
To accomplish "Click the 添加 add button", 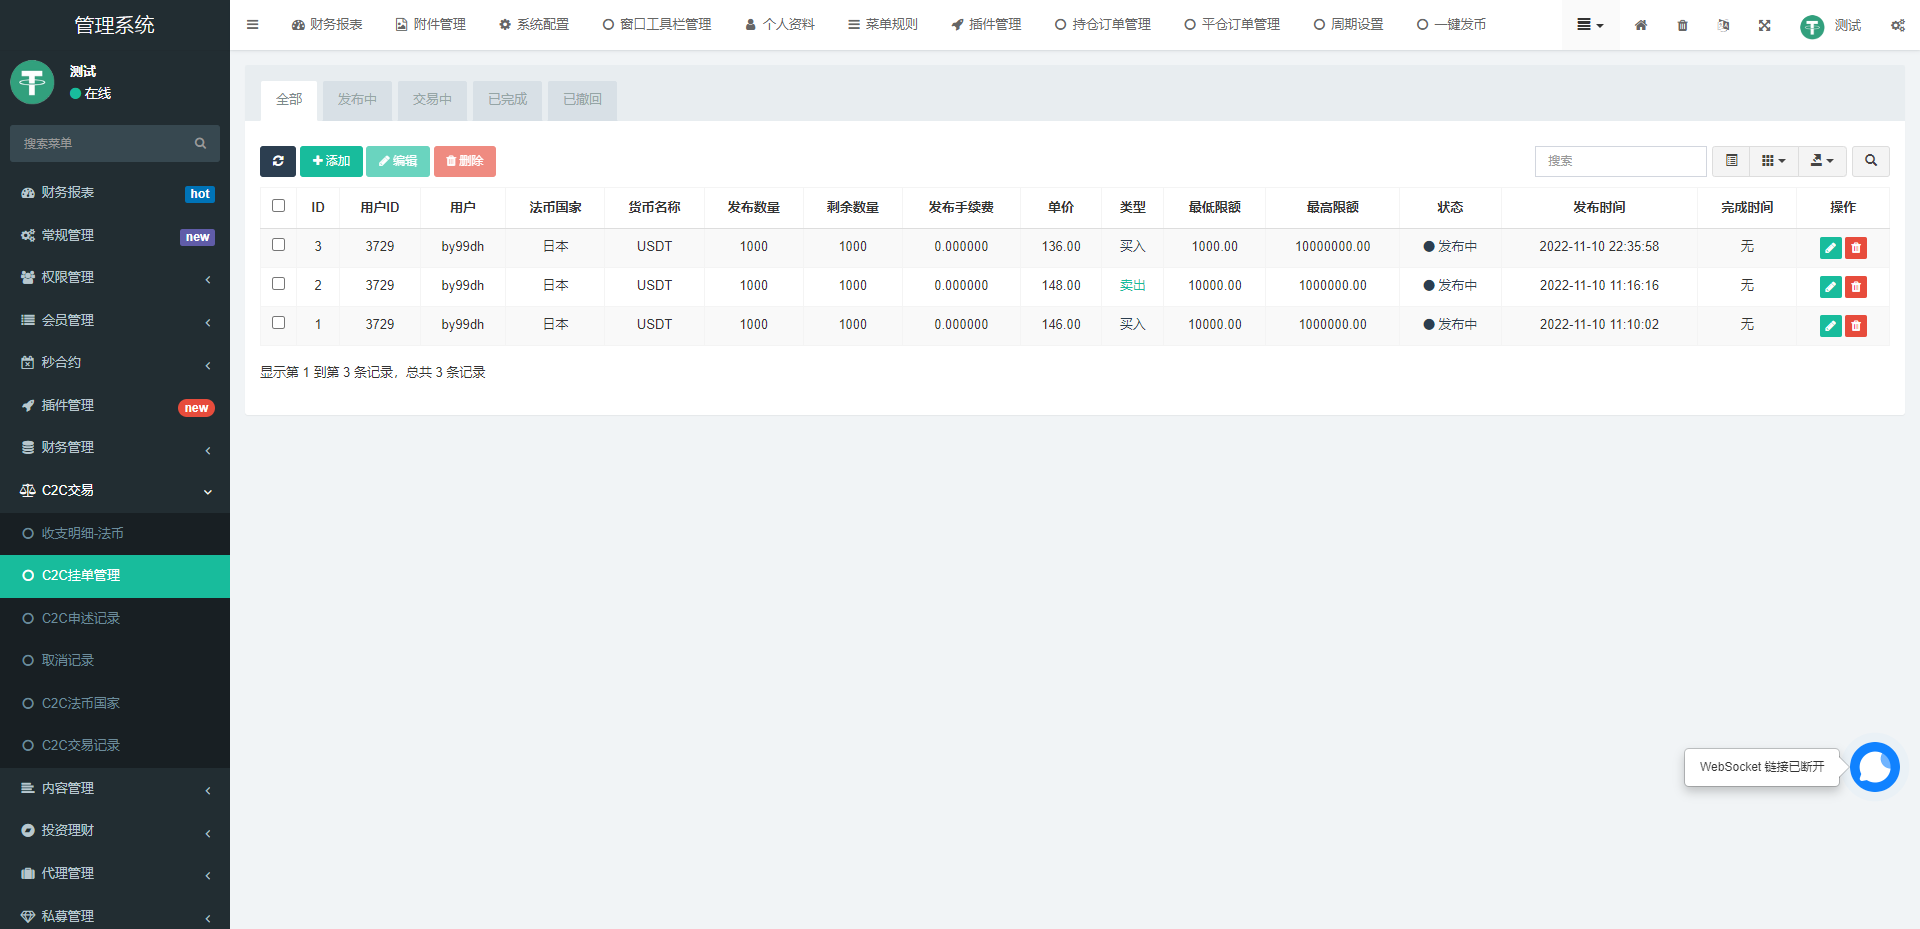I will 331,161.
